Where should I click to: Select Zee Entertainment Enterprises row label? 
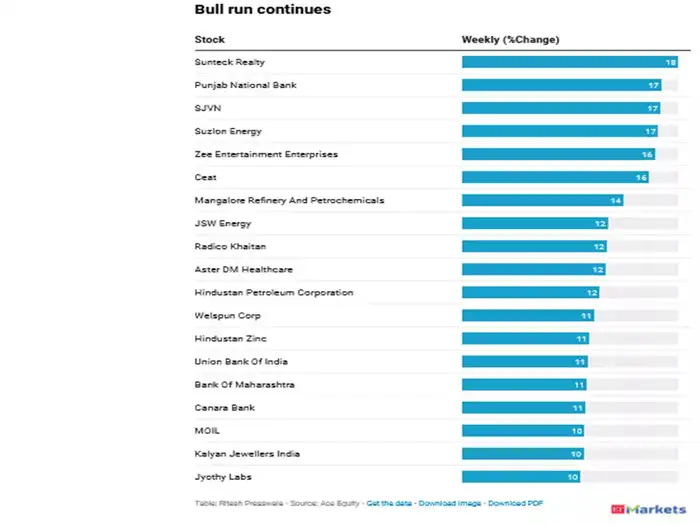coord(266,154)
